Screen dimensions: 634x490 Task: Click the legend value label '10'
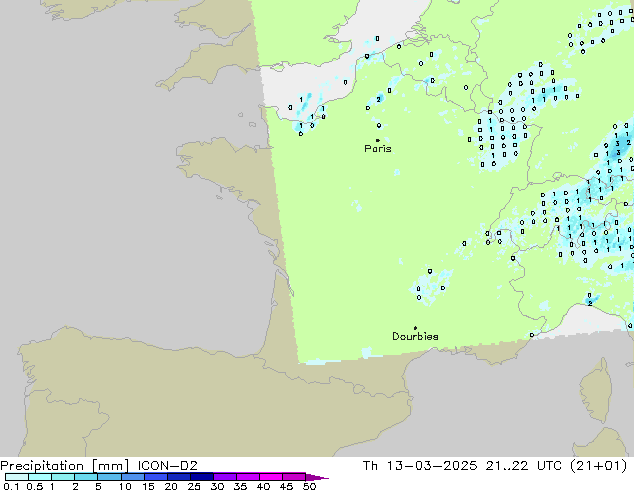[x=125, y=486]
